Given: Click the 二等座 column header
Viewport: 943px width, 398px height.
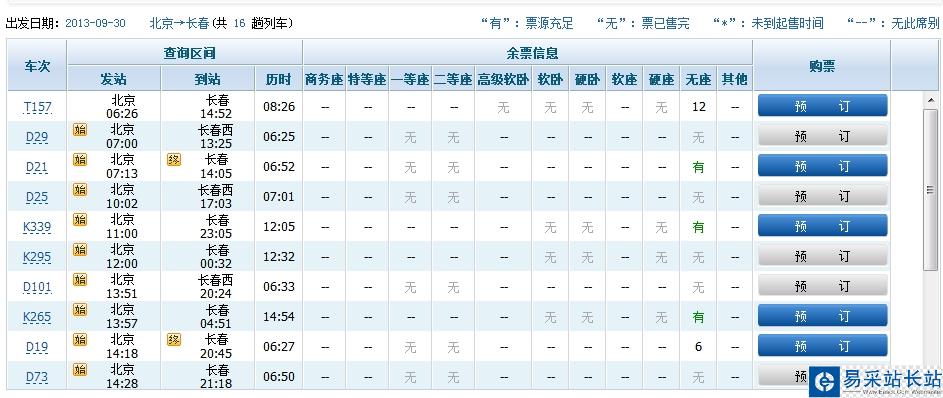Looking at the screenshot, I should click(453, 79).
